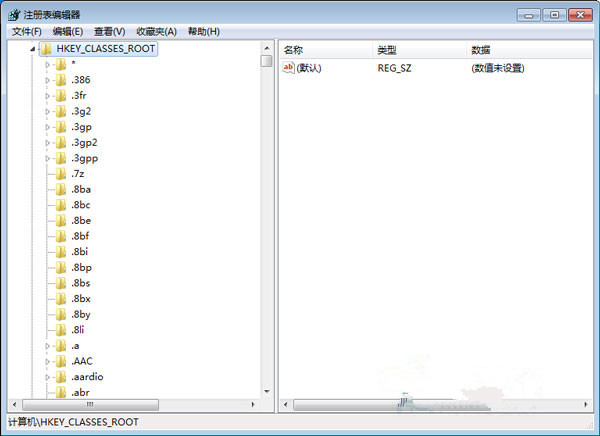Click the folder icon for .8ba
Image resolution: width=600 pixels, height=436 pixels.
[61, 189]
